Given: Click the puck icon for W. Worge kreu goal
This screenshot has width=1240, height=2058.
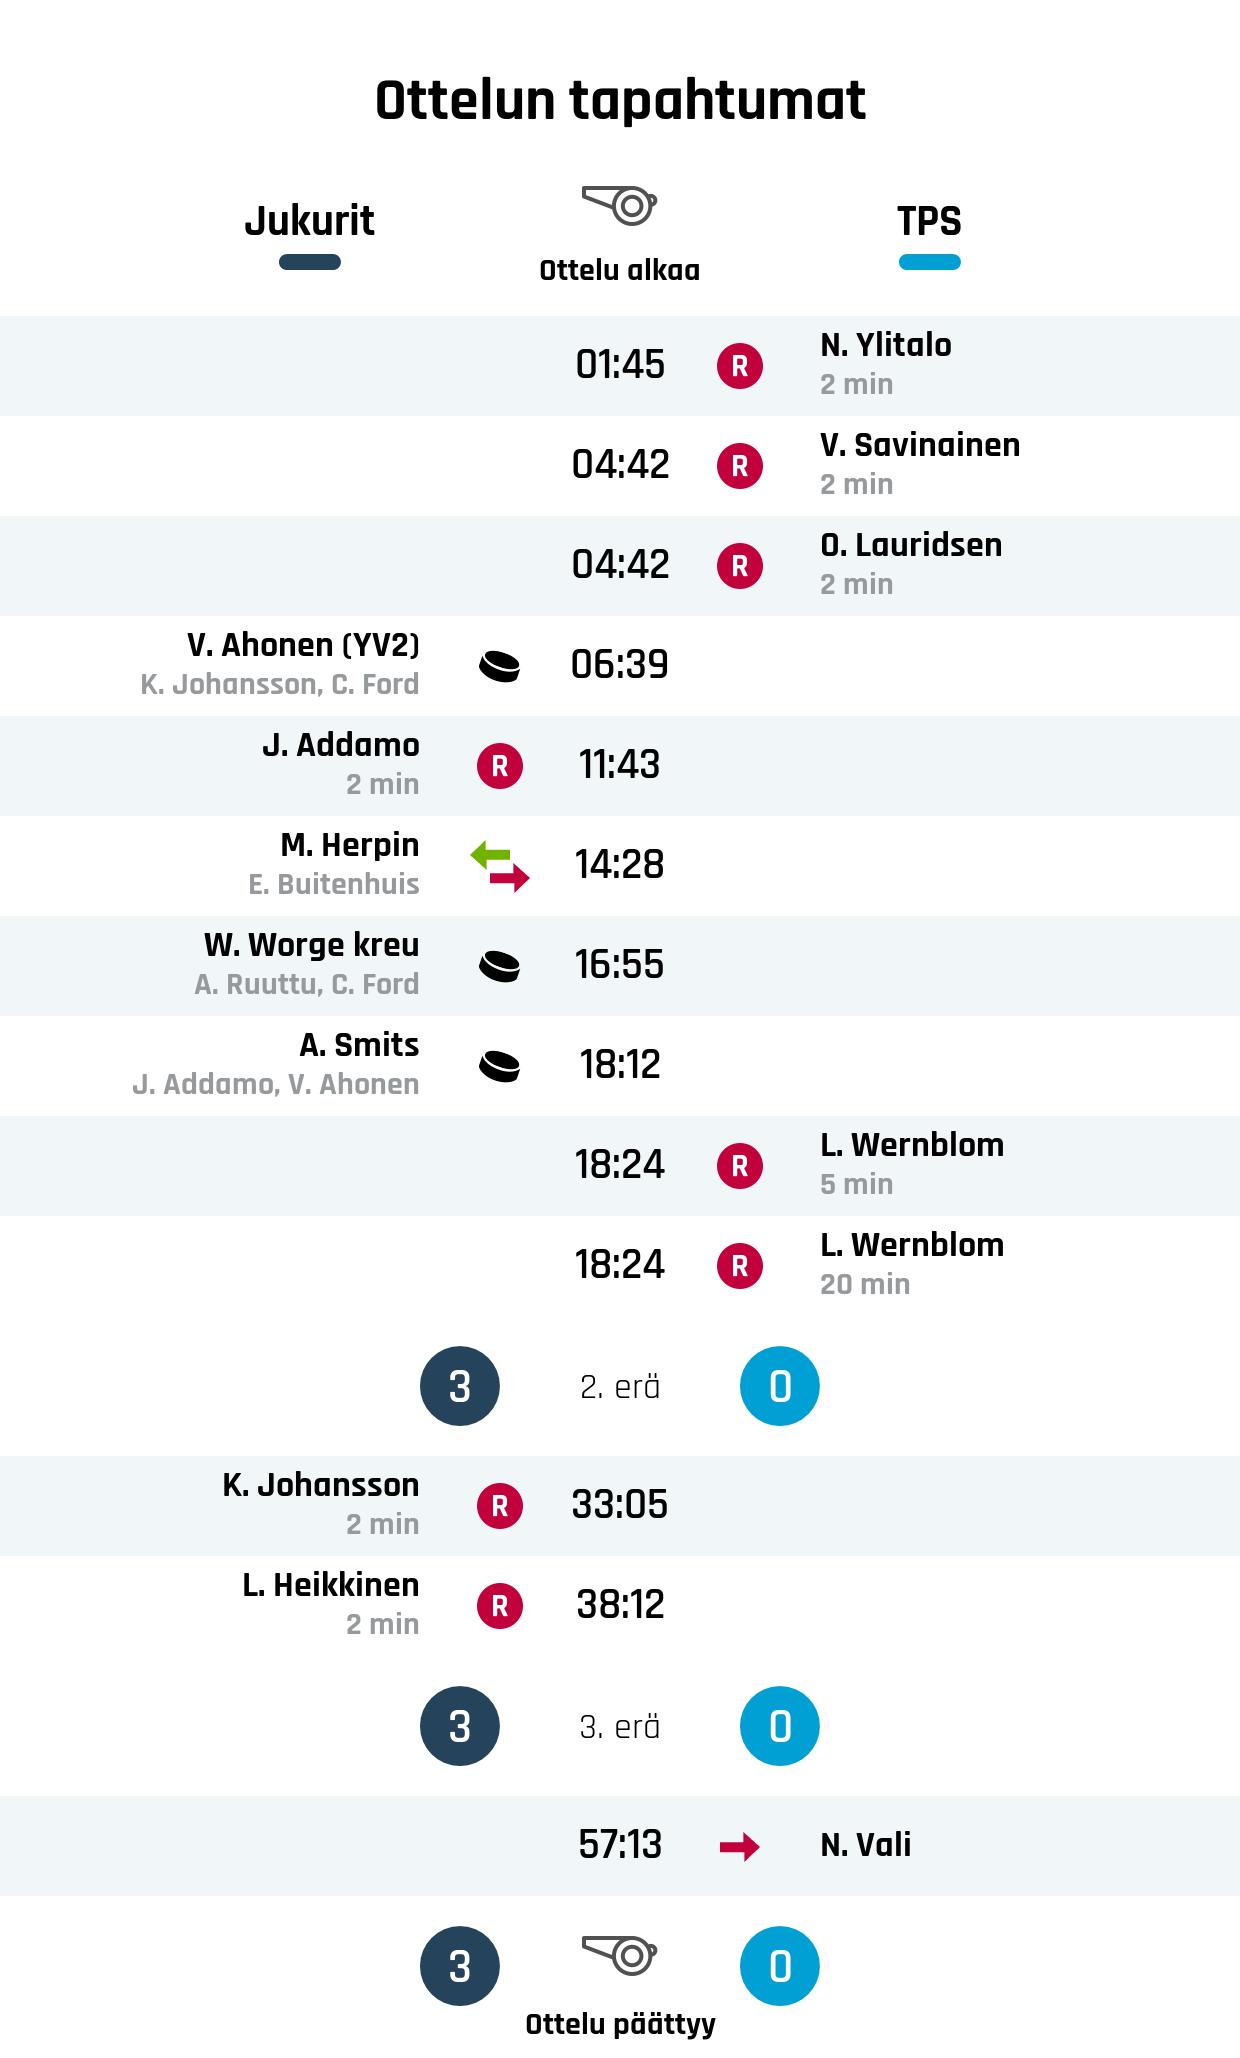Looking at the screenshot, I should 500,966.
